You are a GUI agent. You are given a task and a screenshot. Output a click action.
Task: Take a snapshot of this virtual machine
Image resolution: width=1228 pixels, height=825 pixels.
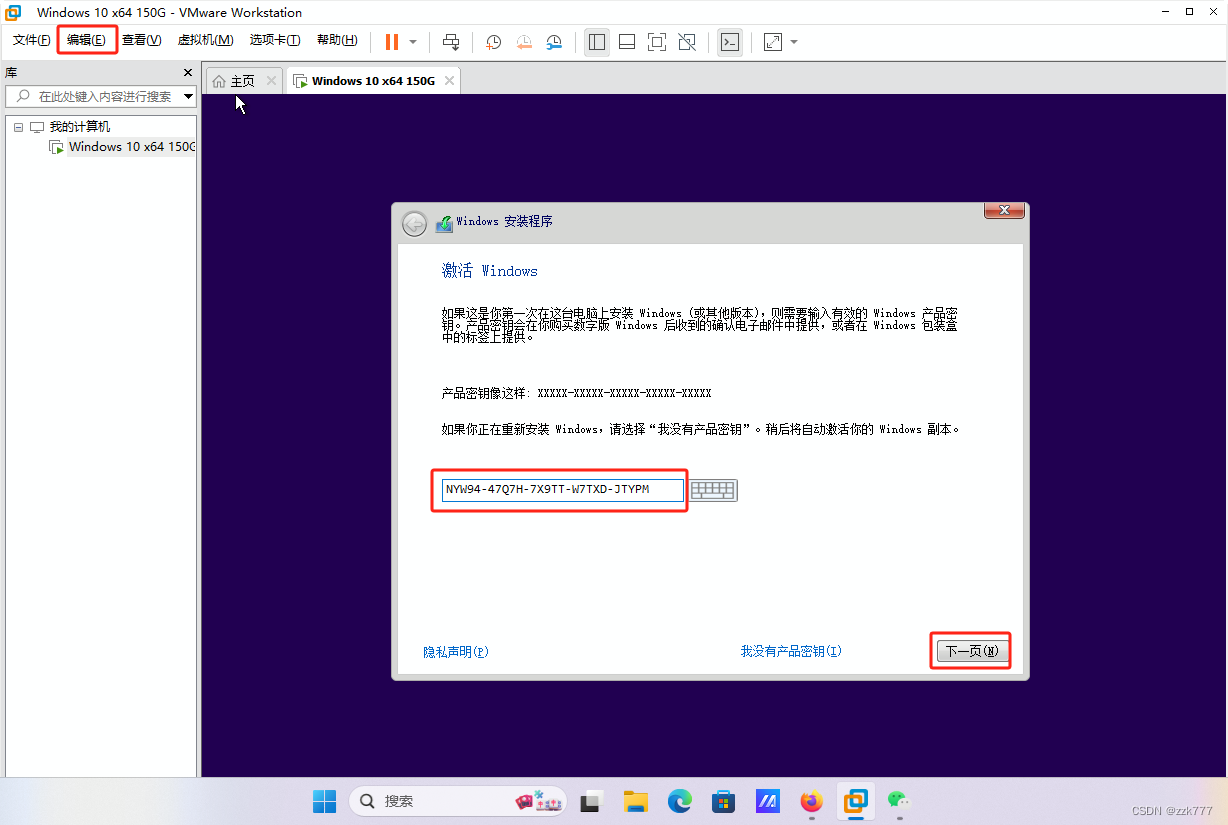click(494, 42)
